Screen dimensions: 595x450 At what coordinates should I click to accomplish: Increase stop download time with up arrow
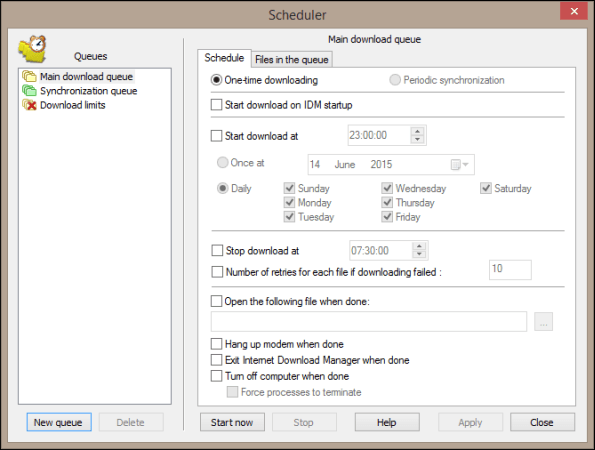(419, 246)
